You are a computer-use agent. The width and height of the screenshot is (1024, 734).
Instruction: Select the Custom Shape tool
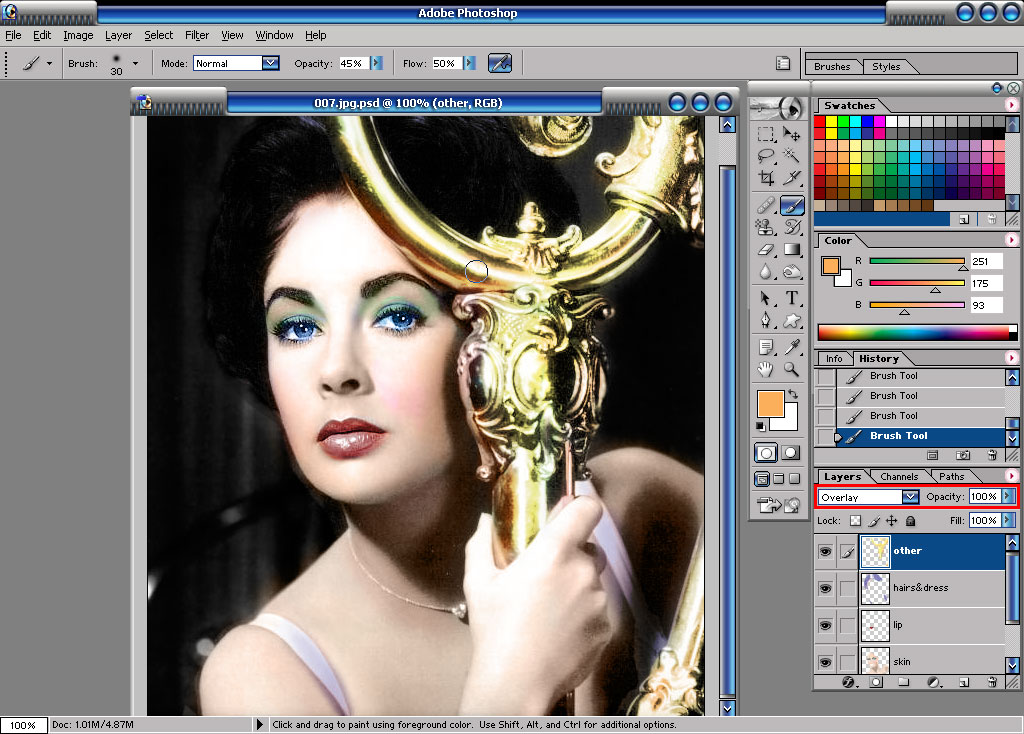[792, 320]
